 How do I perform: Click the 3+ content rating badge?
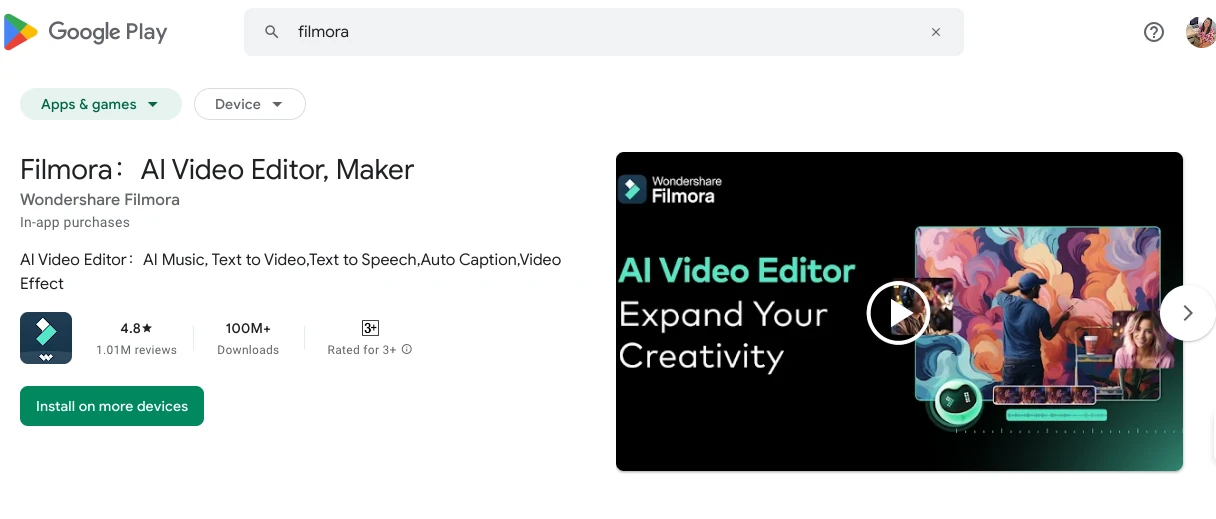pyautogui.click(x=370, y=328)
